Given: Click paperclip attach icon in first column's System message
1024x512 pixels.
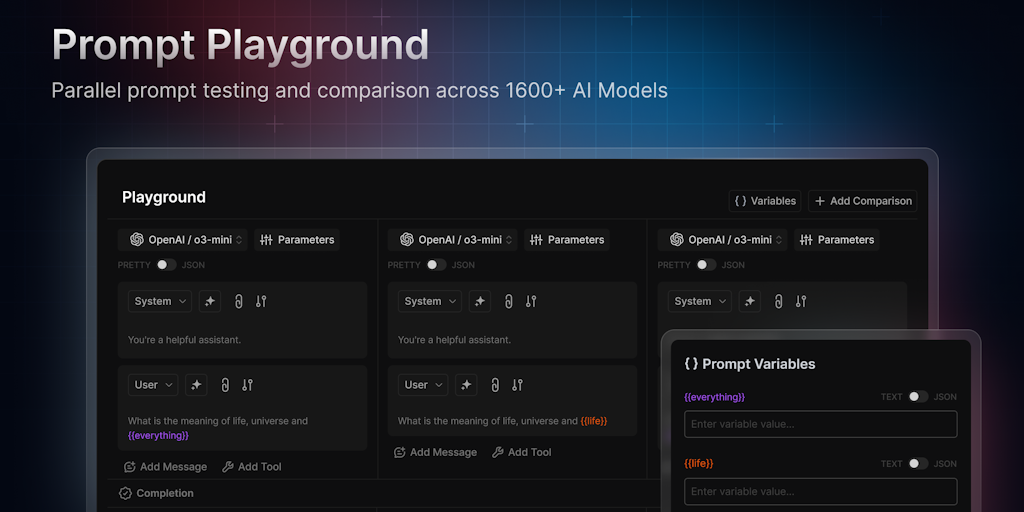Looking at the screenshot, I should click(x=238, y=301).
